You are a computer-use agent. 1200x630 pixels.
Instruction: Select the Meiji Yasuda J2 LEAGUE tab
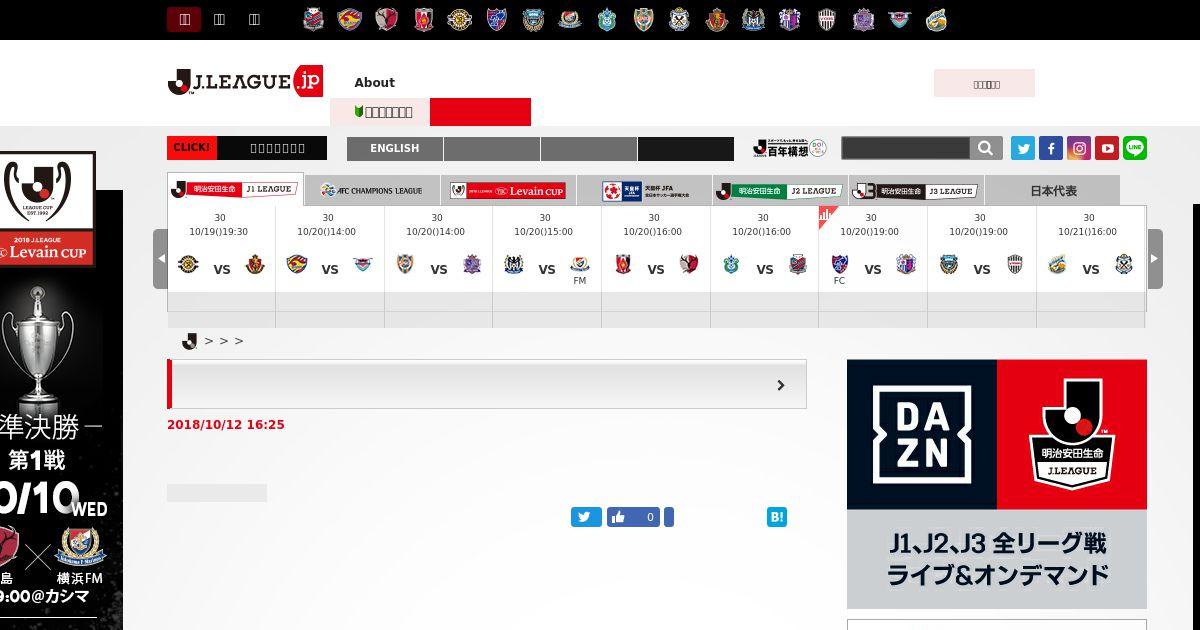pos(780,190)
